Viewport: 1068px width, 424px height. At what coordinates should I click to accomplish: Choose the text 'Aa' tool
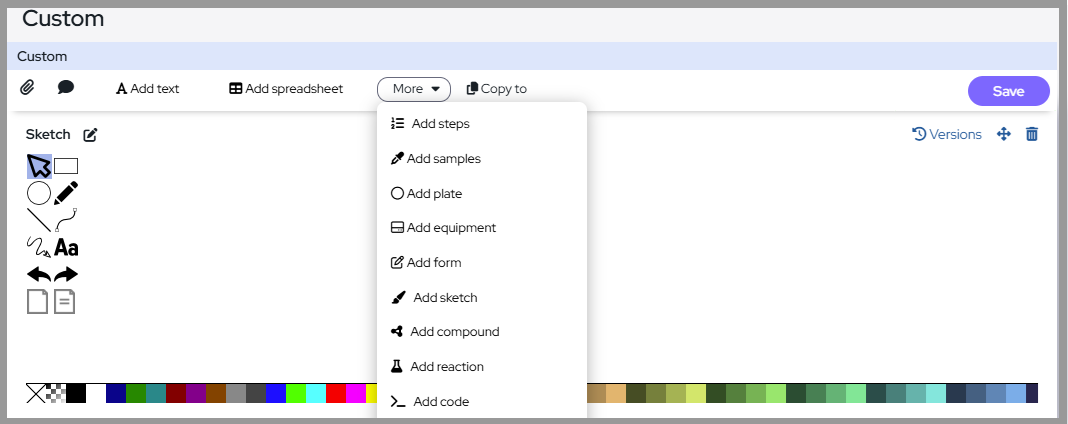(x=66, y=247)
